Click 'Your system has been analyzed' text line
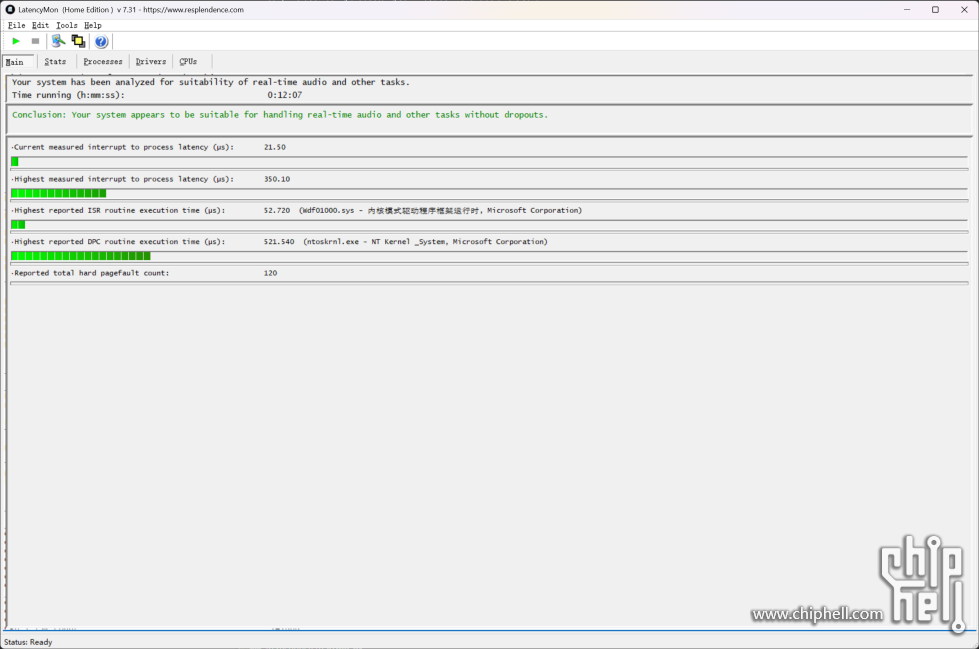This screenshot has height=649, width=979. click(x=211, y=82)
